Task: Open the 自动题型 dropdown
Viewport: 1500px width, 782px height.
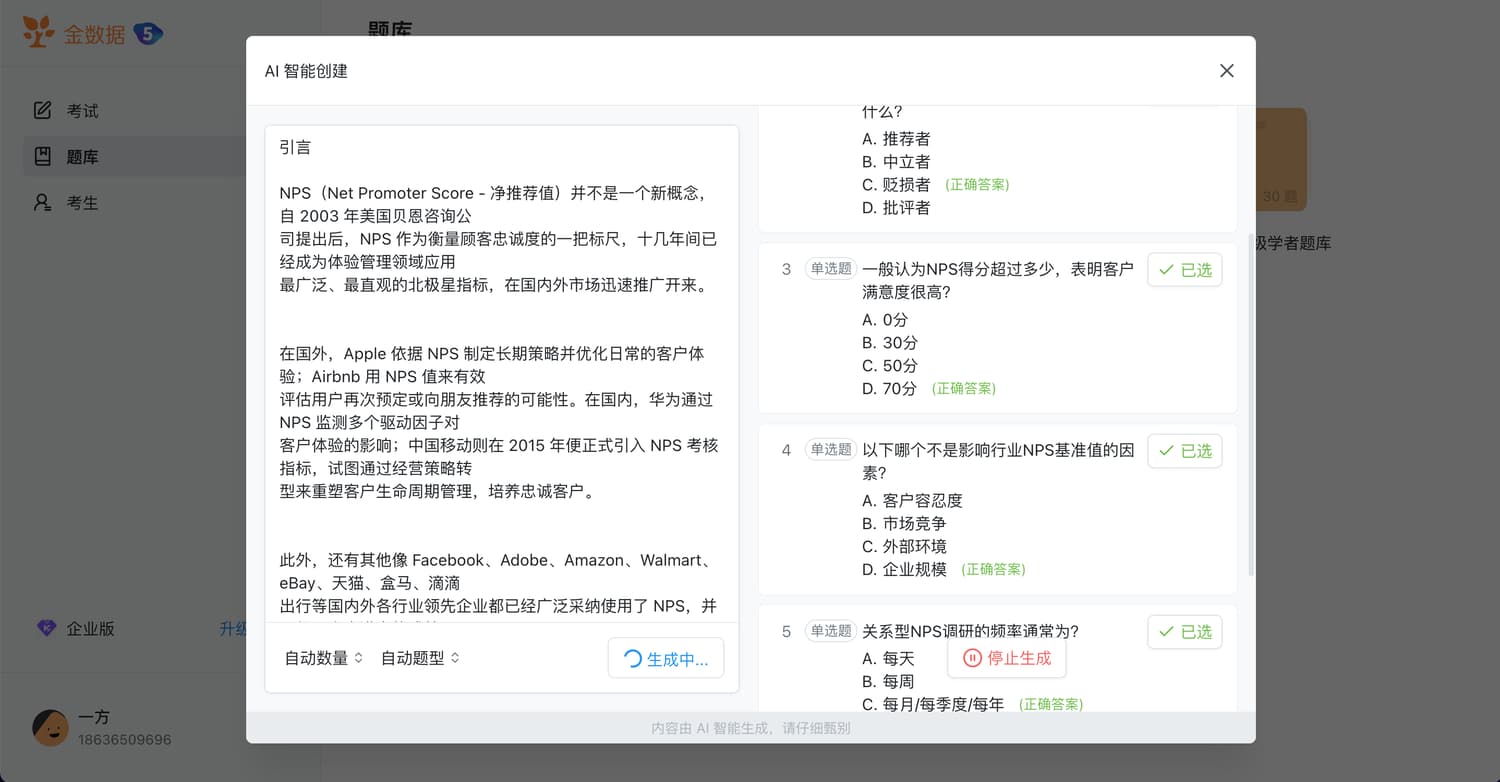Action: pyautogui.click(x=419, y=658)
